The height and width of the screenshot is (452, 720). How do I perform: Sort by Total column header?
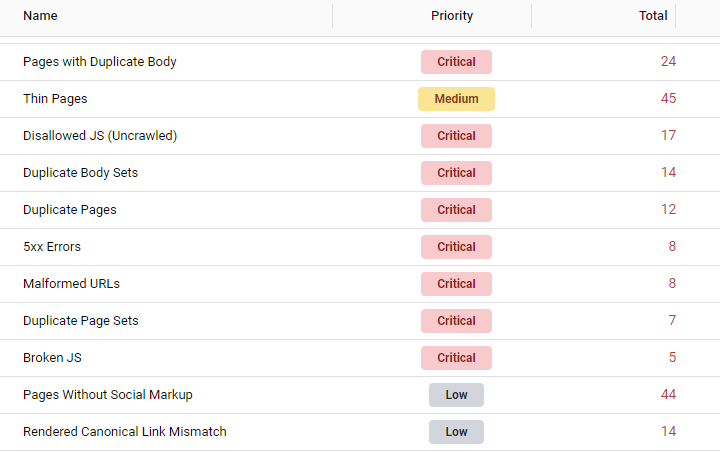point(653,16)
